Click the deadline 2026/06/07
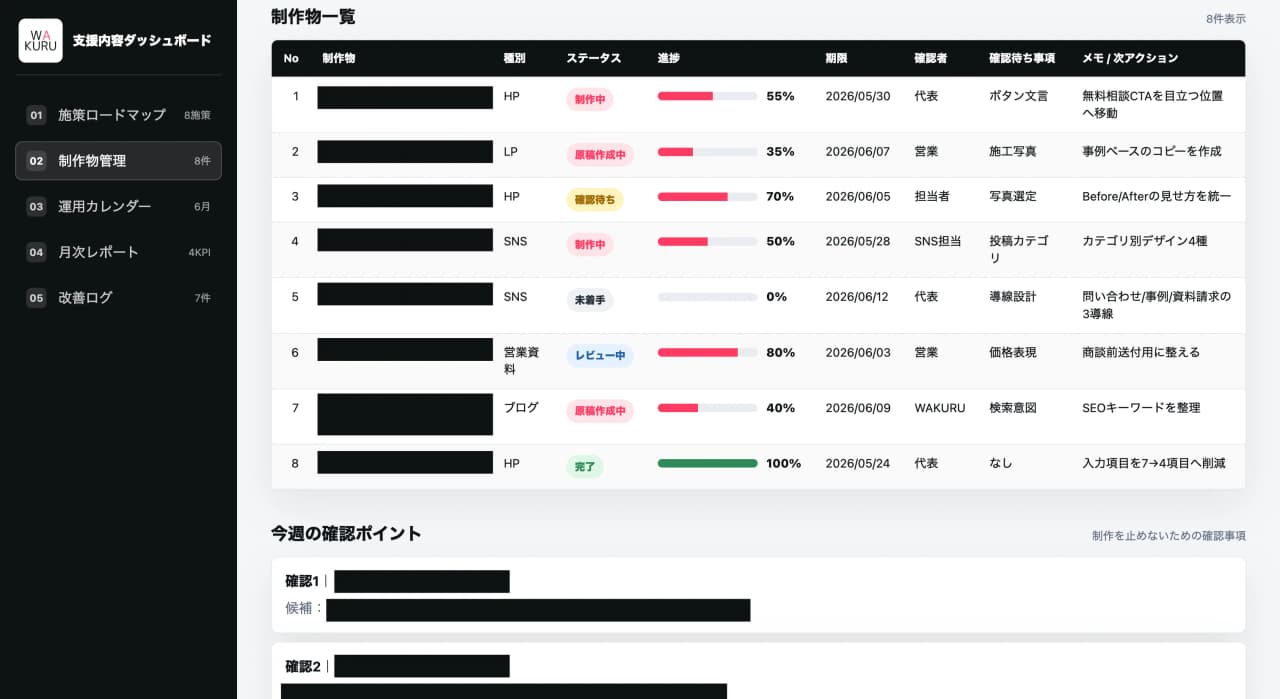Screen dimensions: 1280x699 coord(858,152)
